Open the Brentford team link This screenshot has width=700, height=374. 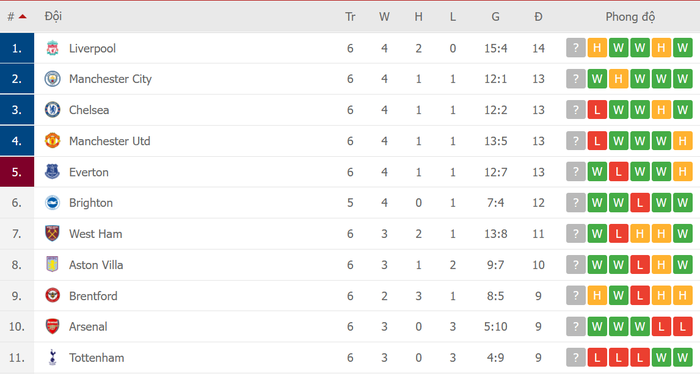click(x=93, y=296)
